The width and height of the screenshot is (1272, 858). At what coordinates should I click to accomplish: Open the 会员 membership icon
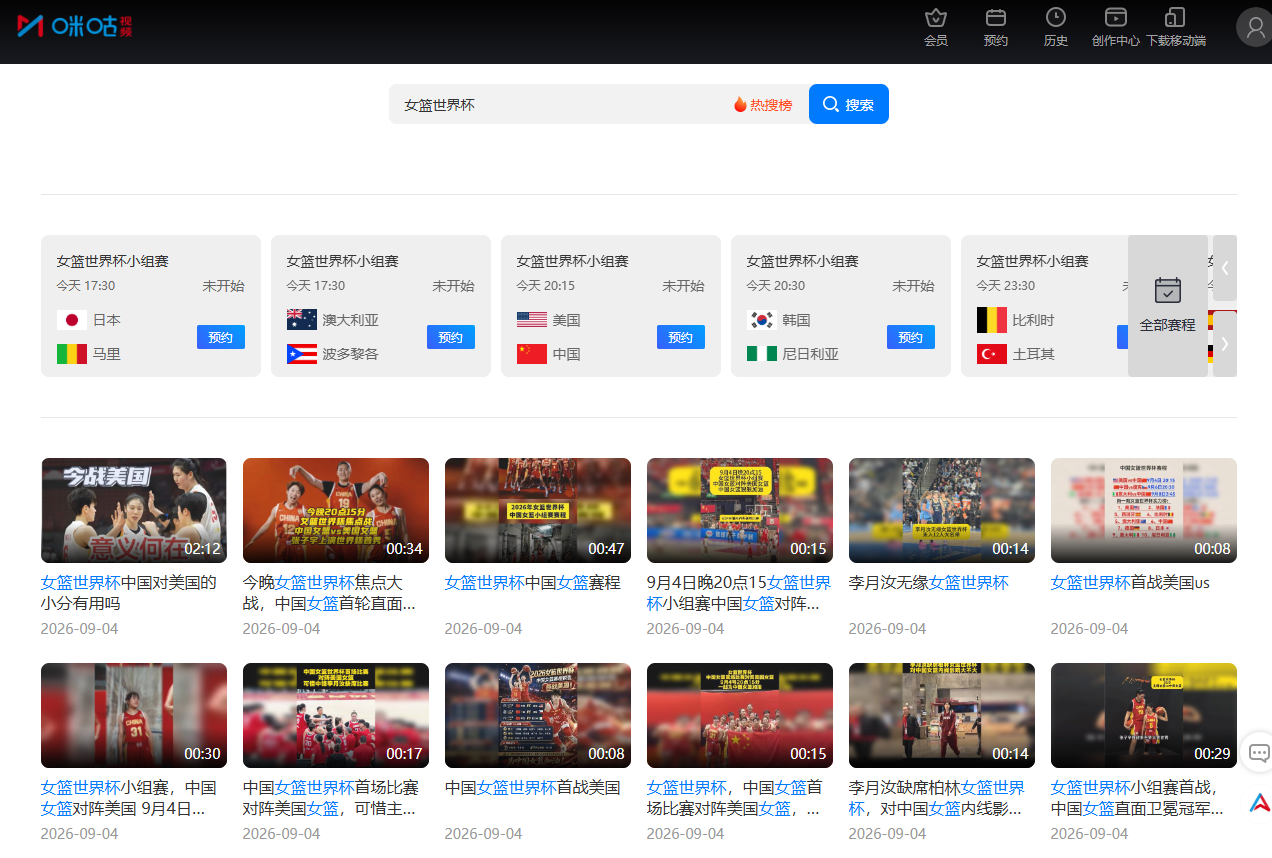pos(936,27)
